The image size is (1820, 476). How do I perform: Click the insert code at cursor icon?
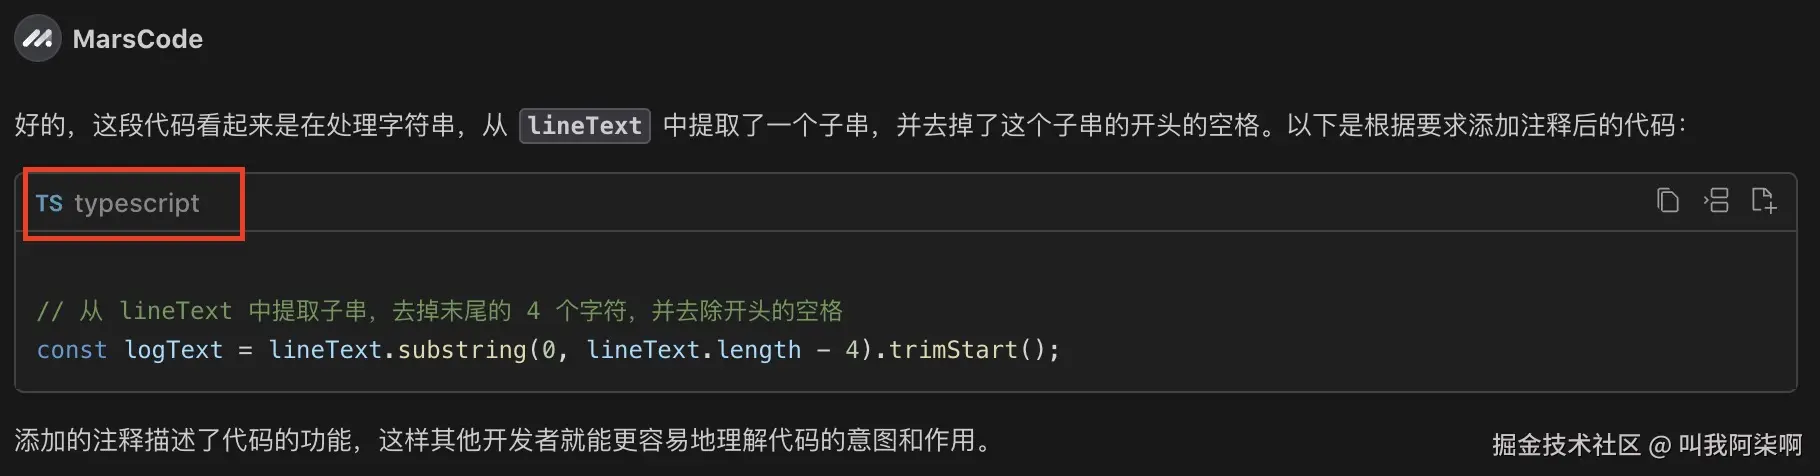(1716, 201)
